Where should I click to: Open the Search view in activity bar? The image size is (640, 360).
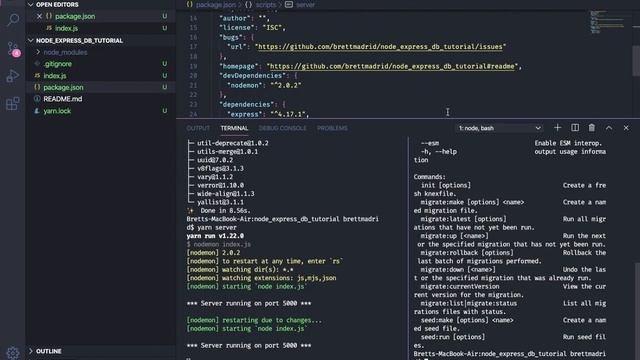(x=13, y=19)
